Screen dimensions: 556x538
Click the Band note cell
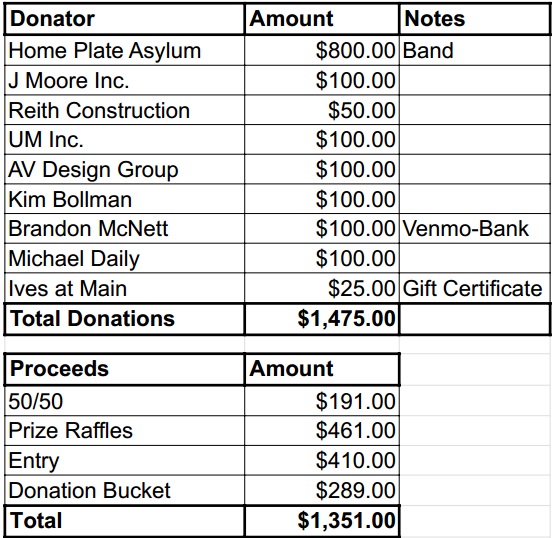(475, 50)
